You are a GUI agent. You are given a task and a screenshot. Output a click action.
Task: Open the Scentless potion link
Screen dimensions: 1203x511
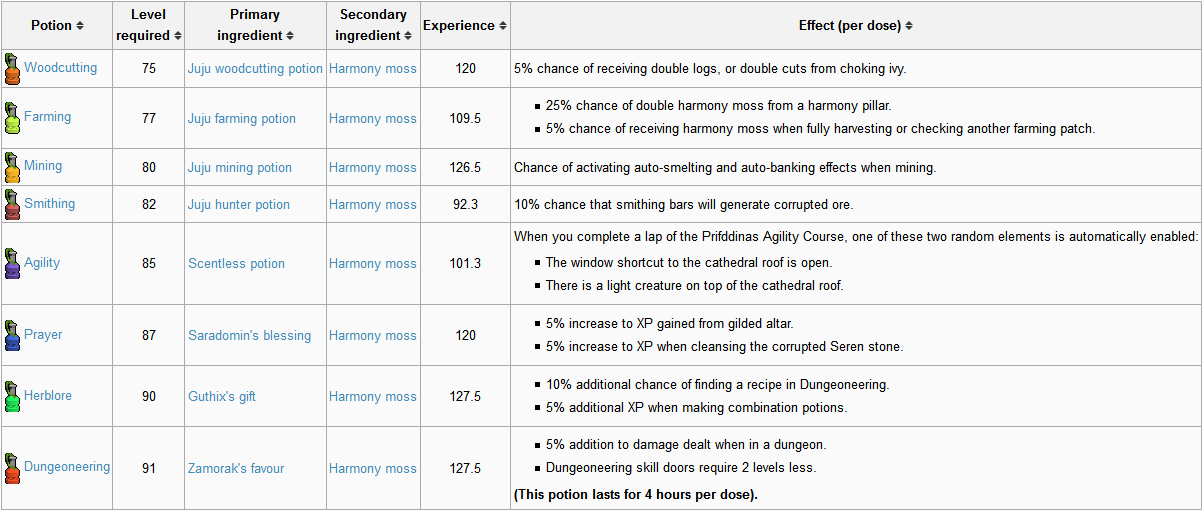point(236,263)
